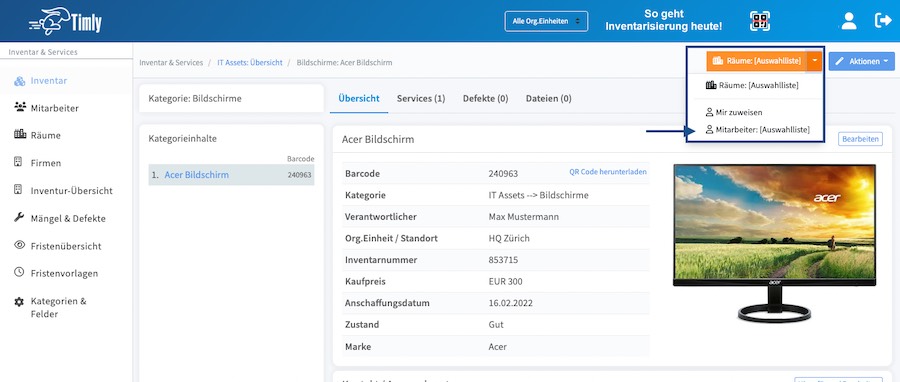Click the HQ Zürich value
900x382 pixels.
pos(509,238)
